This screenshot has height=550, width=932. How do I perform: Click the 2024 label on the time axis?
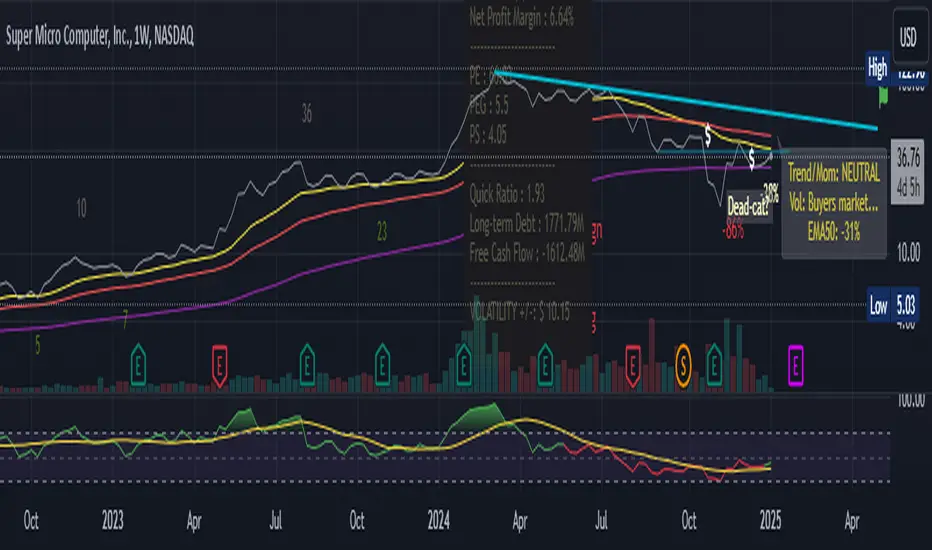tap(439, 521)
